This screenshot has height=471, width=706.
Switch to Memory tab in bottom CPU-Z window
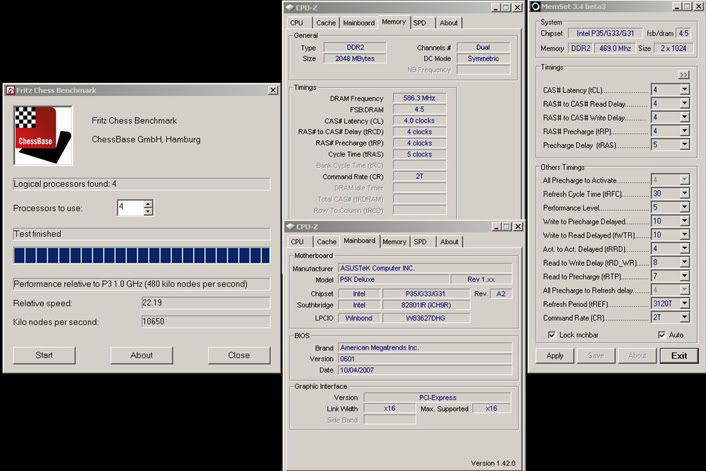point(394,242)
